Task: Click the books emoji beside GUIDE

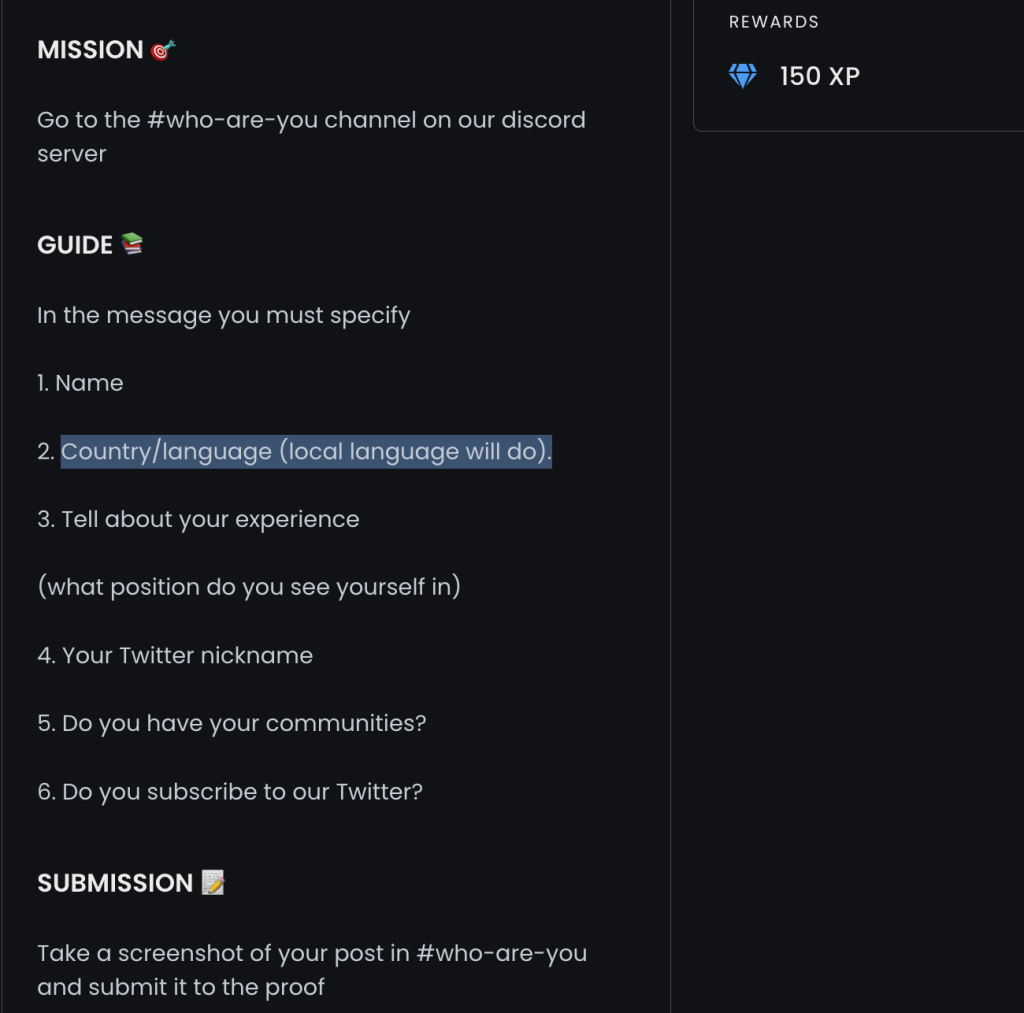Action: pyautogui.click(x=132, y=244)
